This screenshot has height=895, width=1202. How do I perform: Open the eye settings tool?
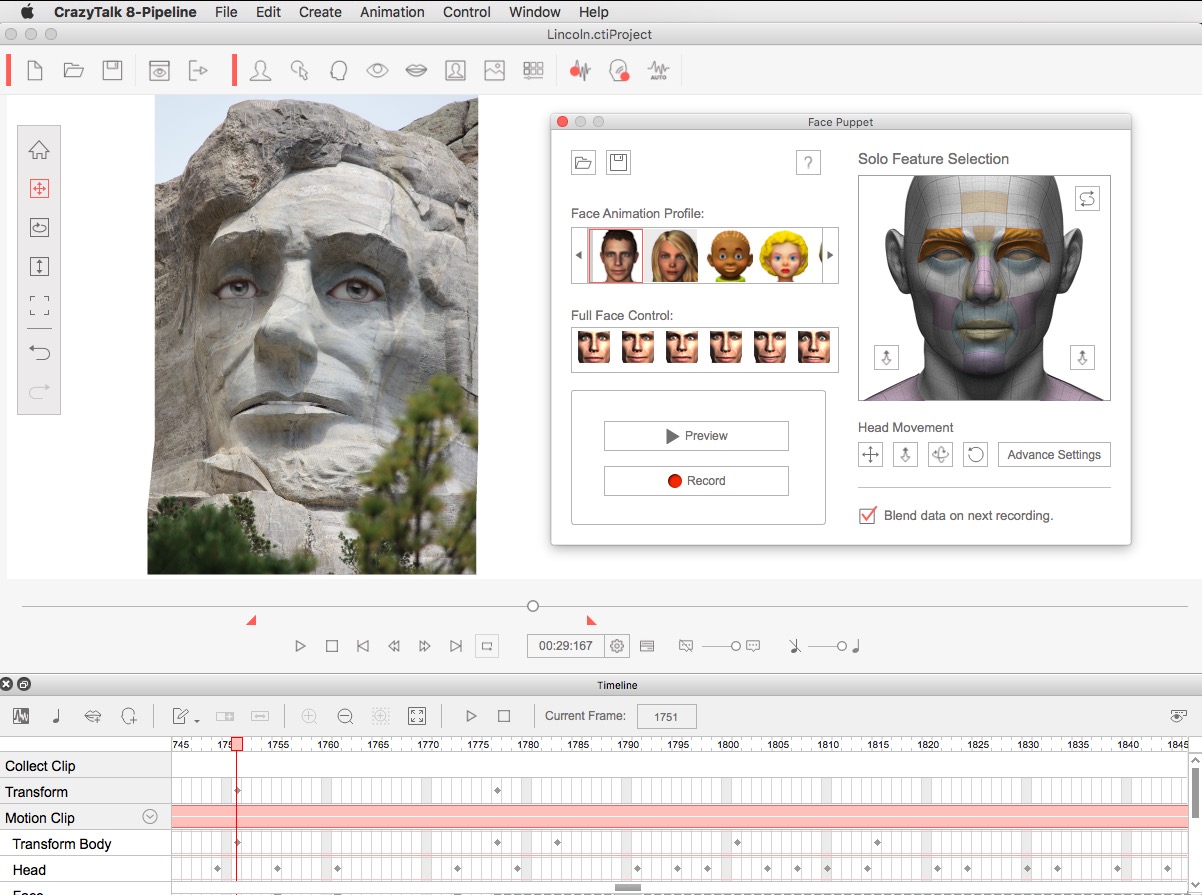point(377,71)
